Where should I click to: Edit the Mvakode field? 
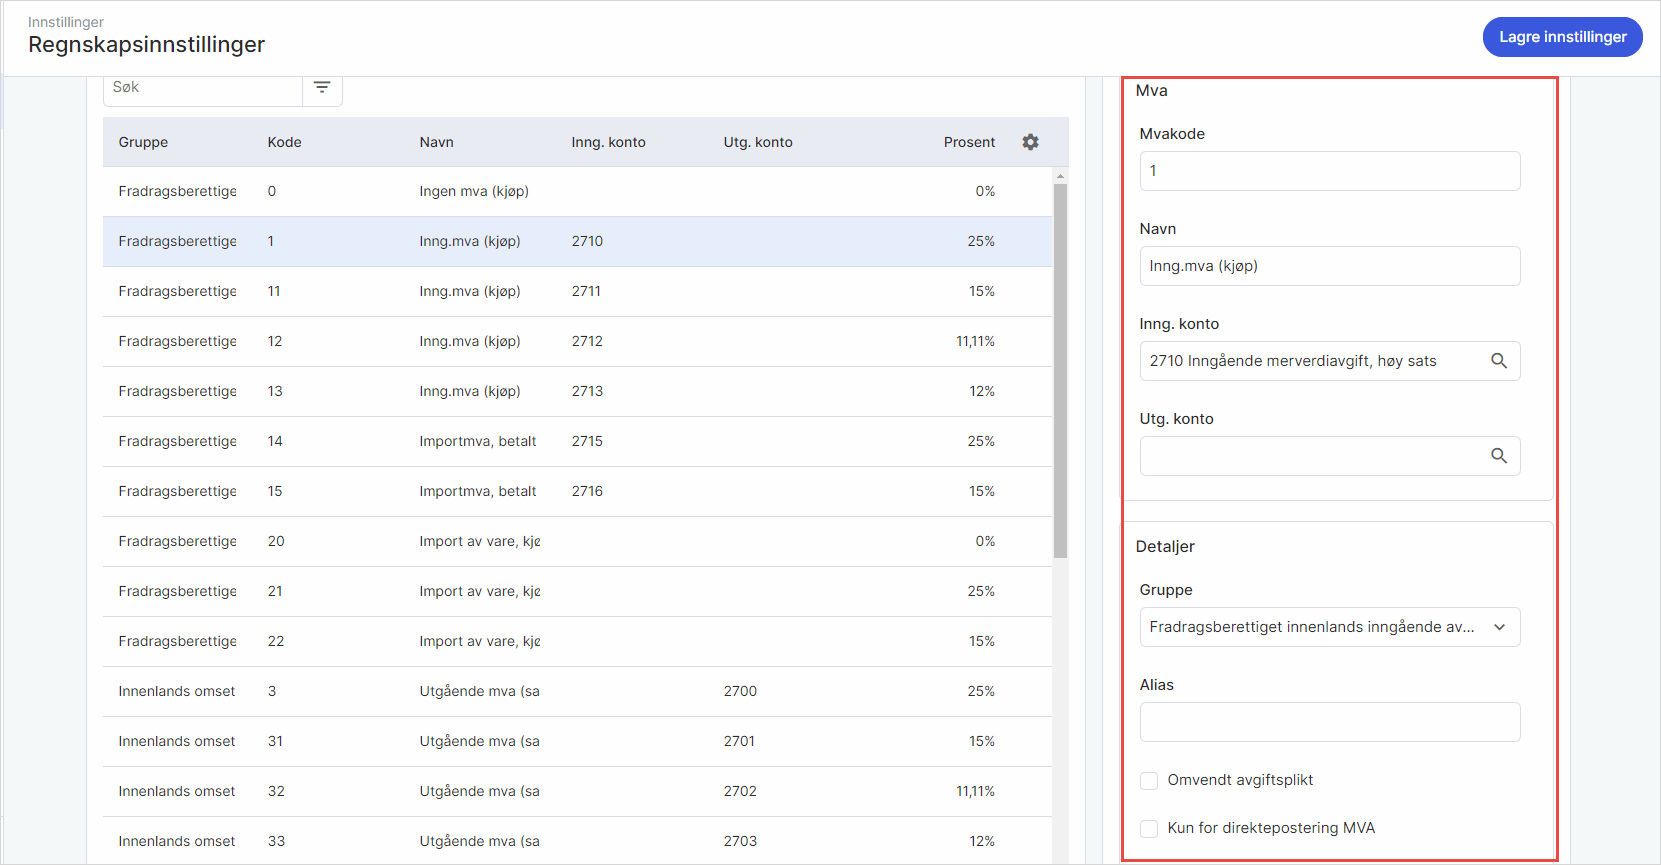tap(1329, 171)
